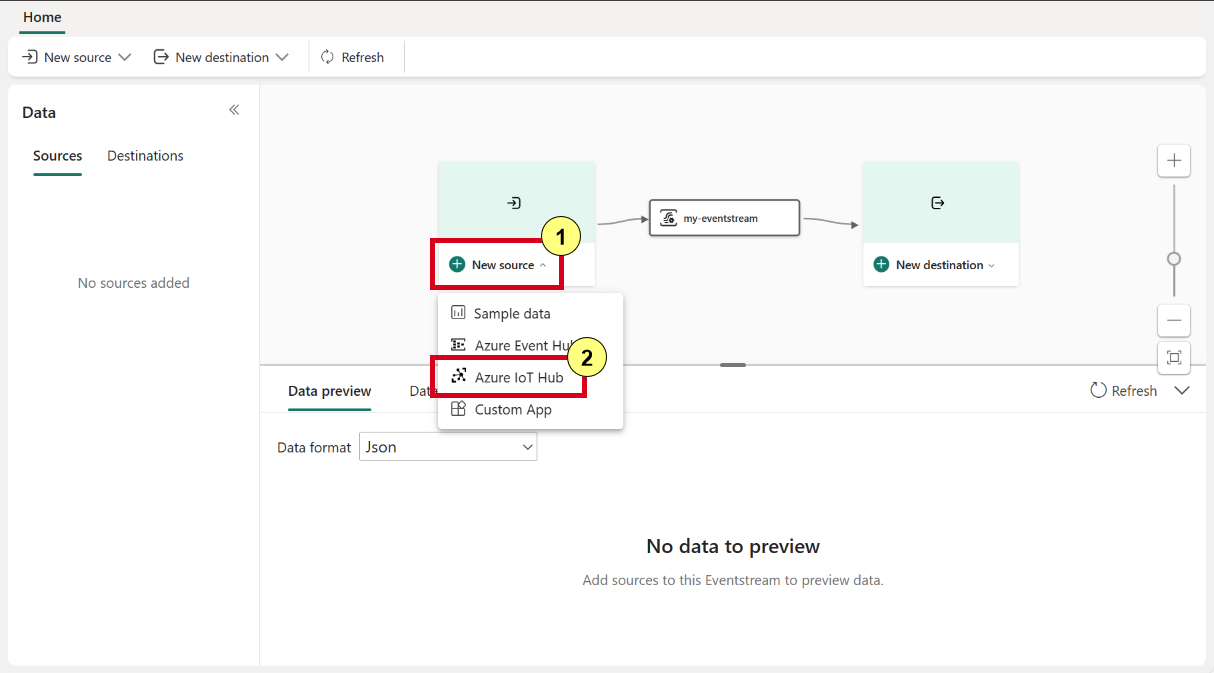Choose Azure IoT Hub from menu
Image resolution: width=1214 pixels, height=673 pixels.
point(530,377)
